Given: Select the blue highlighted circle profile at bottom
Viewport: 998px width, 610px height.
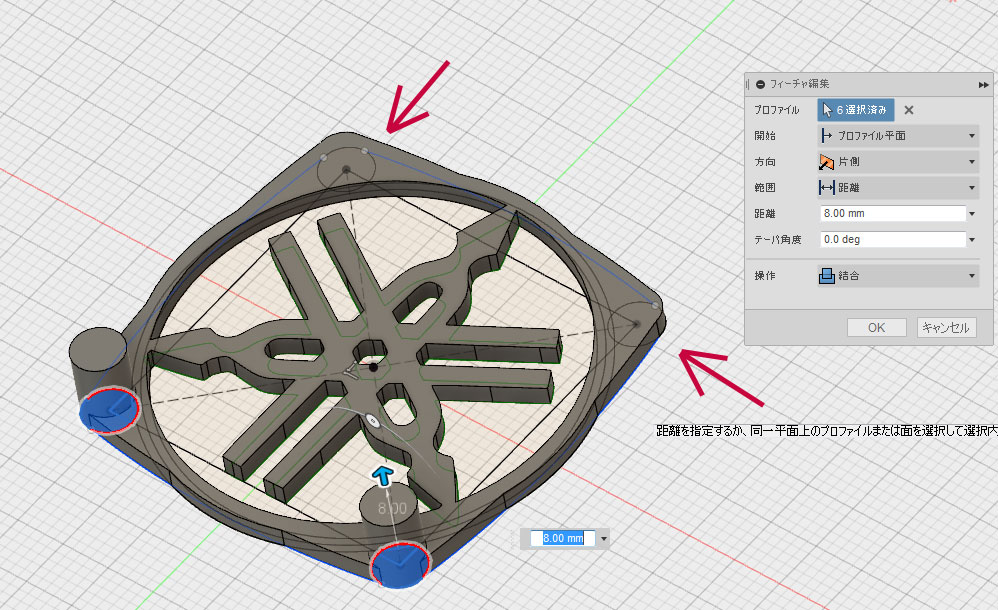Looking at the screenshot, I should [400, 564].
